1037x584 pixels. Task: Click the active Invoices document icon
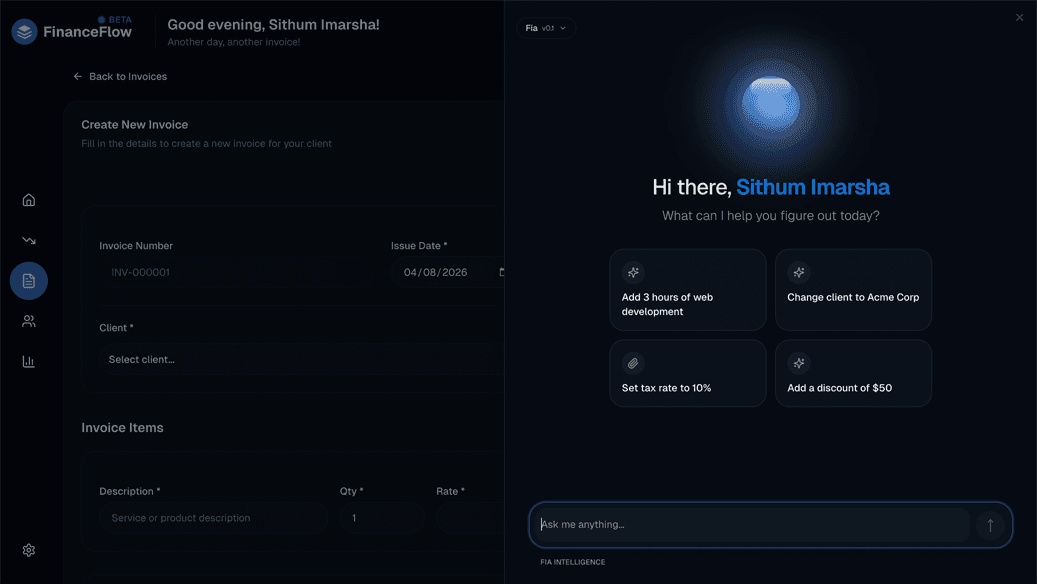tap(28, 280)
